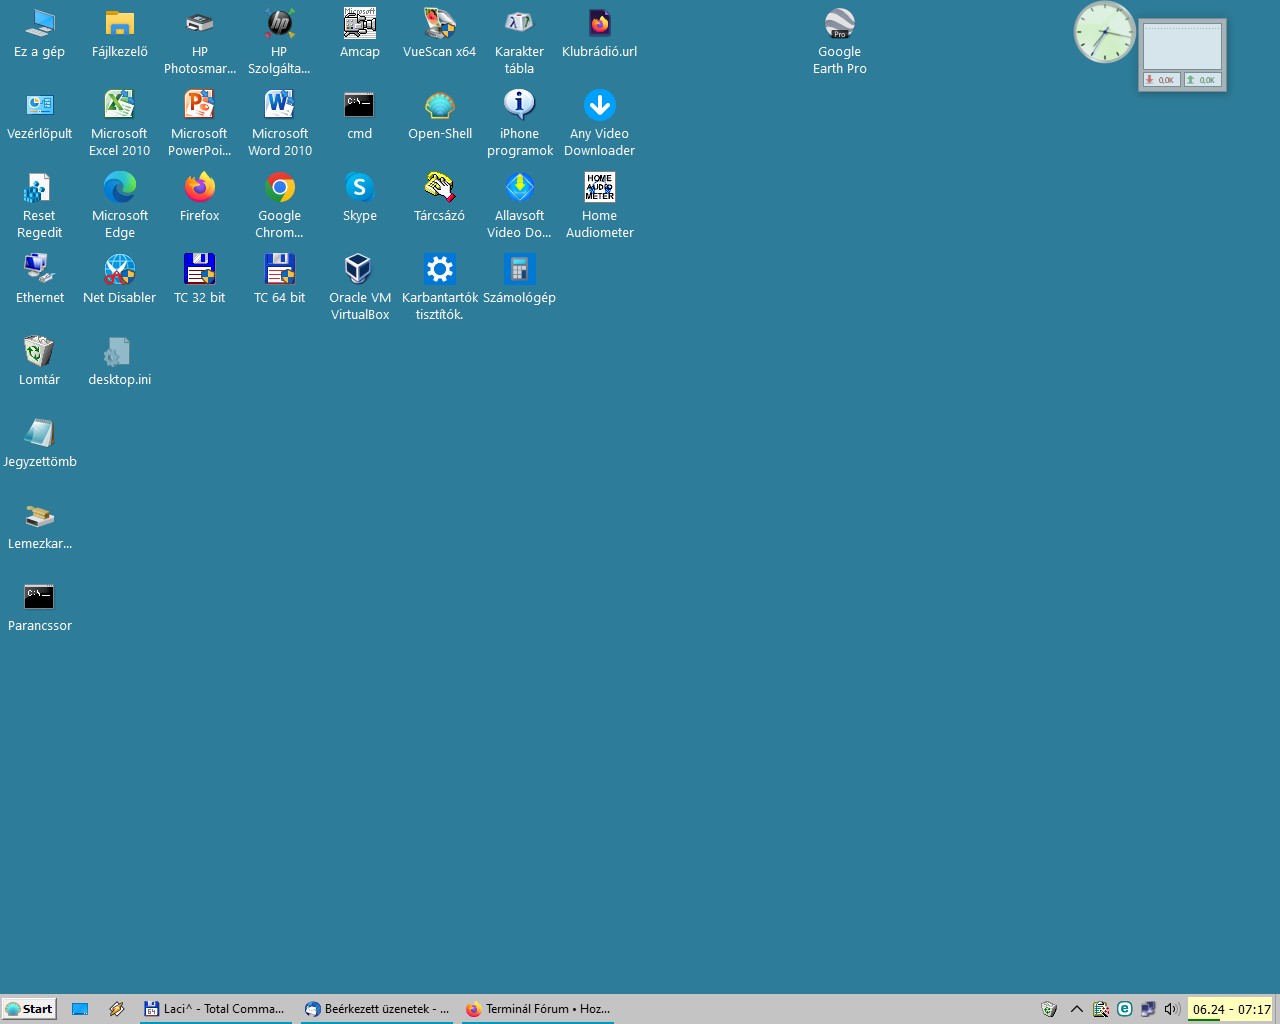Click the show desktop quick-launch icon
This screenshot has height=1024, width=1280.
click(80, 1009)
